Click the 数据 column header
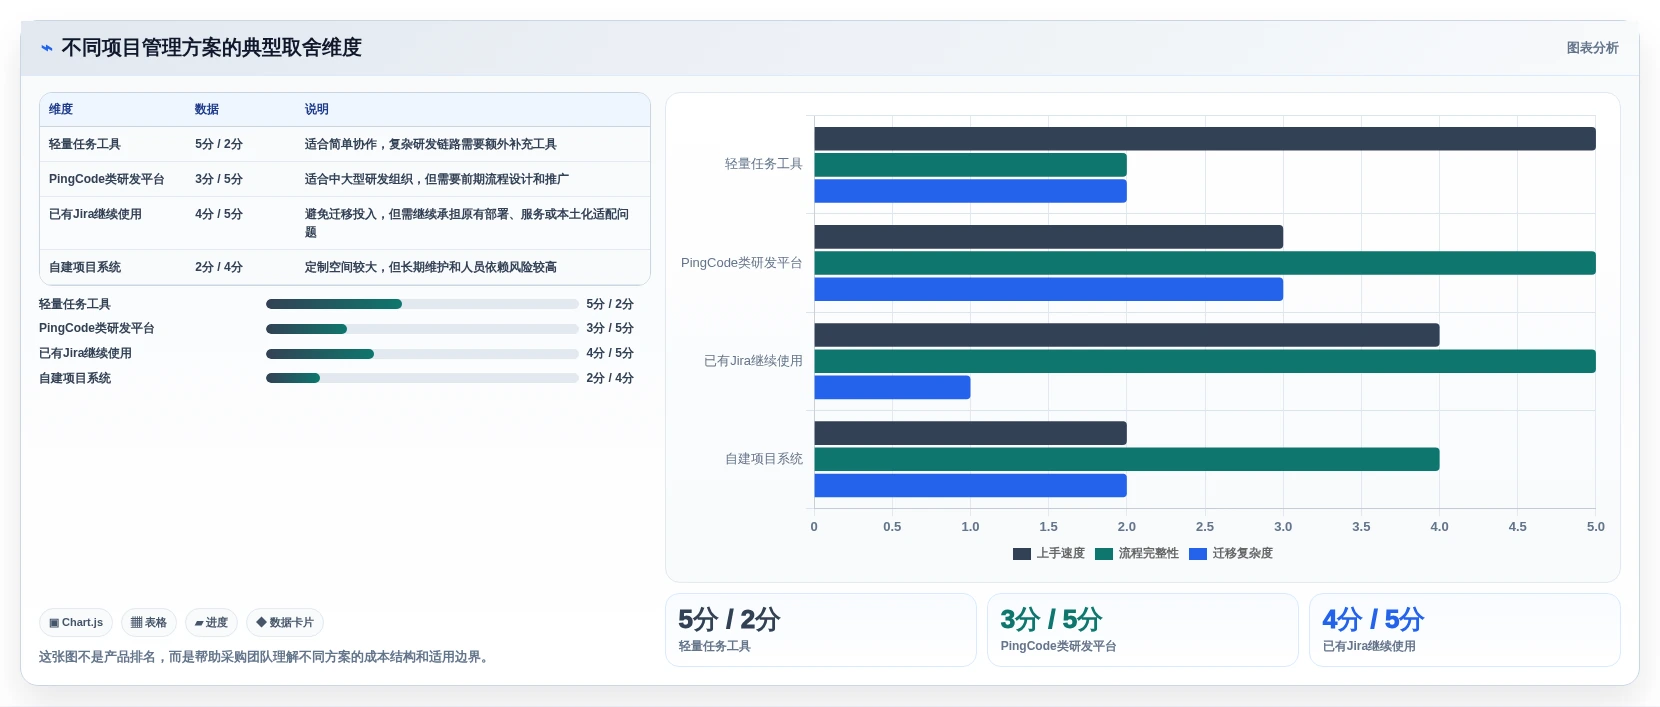Screen dimensions: 1660x707 click(x=207, y=109)
